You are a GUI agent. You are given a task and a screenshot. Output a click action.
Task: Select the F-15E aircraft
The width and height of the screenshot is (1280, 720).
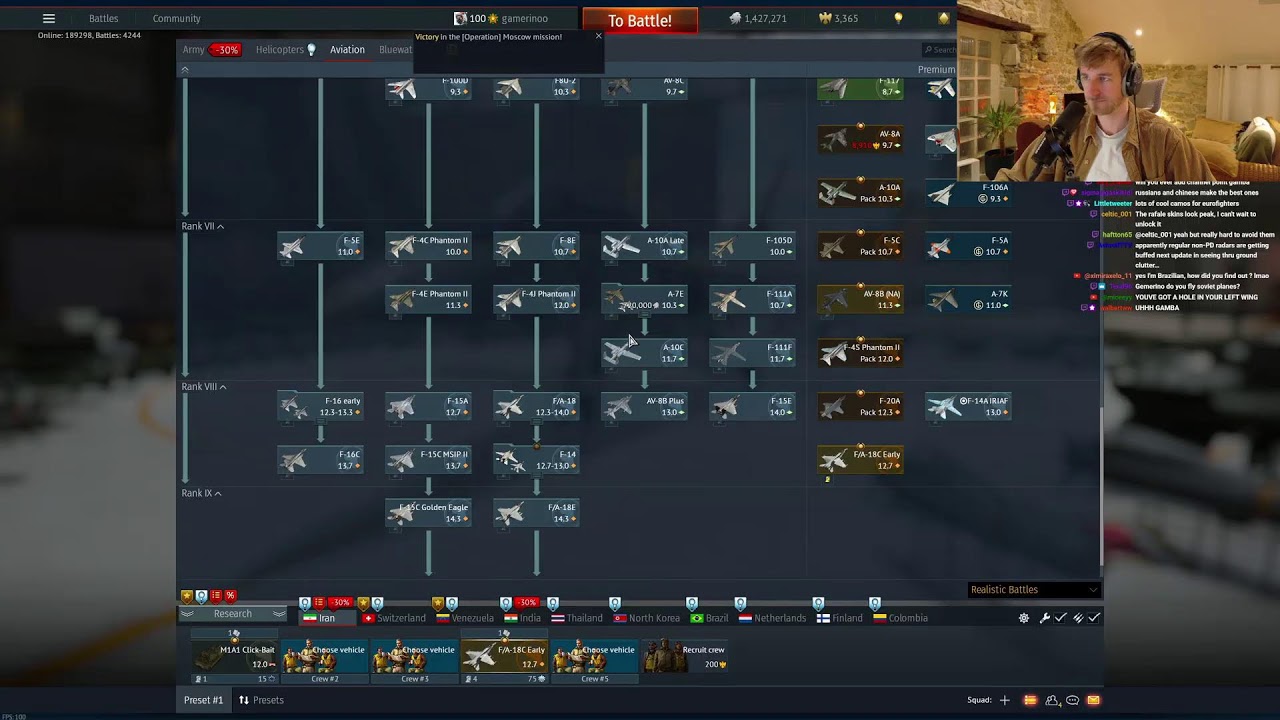(x=752, y=406)
